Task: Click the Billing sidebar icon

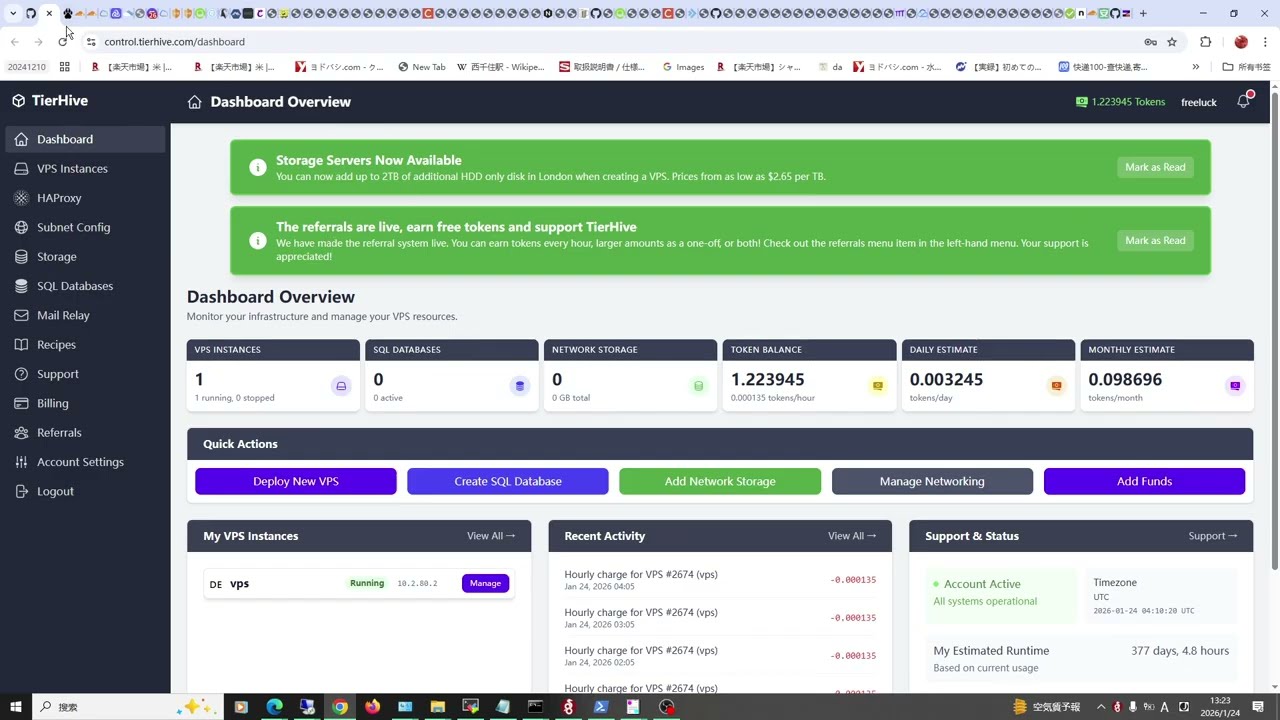Action: (x=21, y=403)
